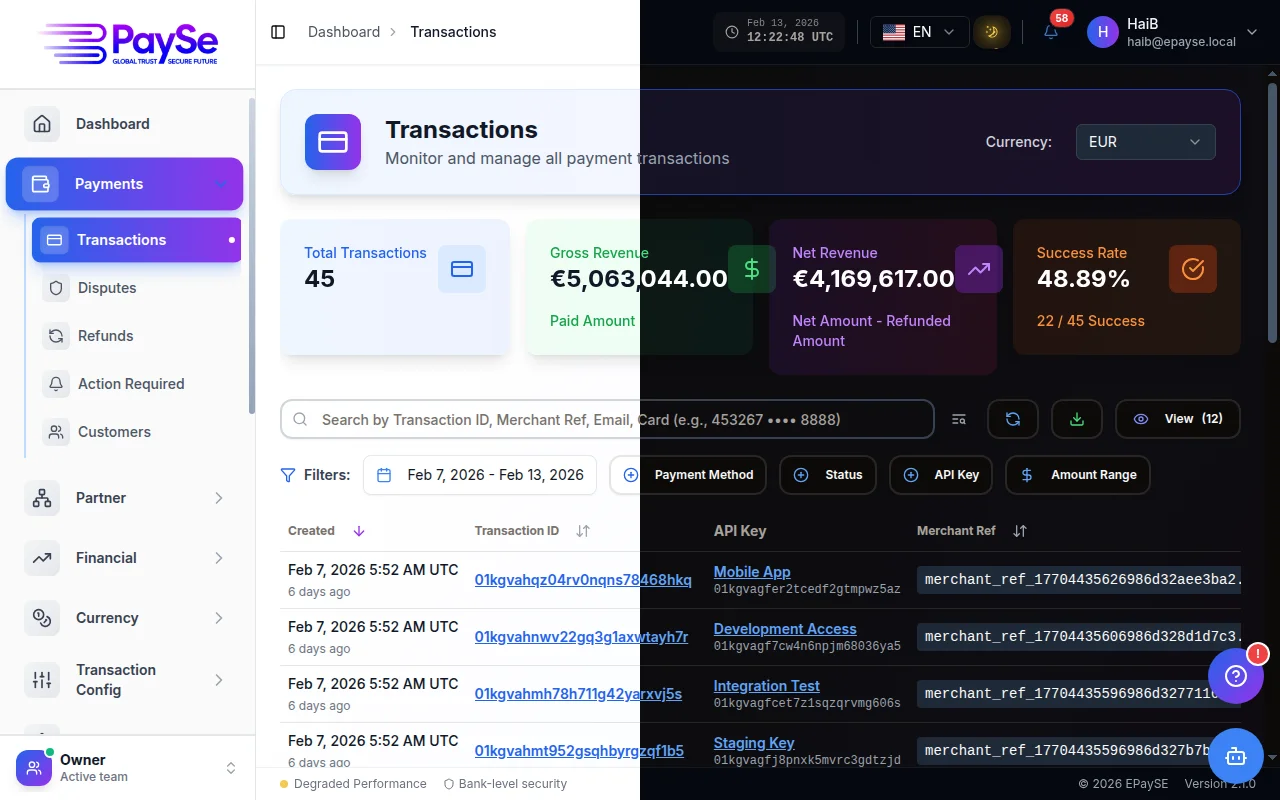Open transaction 01kgvahnwv22gq3g1axwtayh7r
The width and height of the screenshot is (1280, 800).
[581, 637]
